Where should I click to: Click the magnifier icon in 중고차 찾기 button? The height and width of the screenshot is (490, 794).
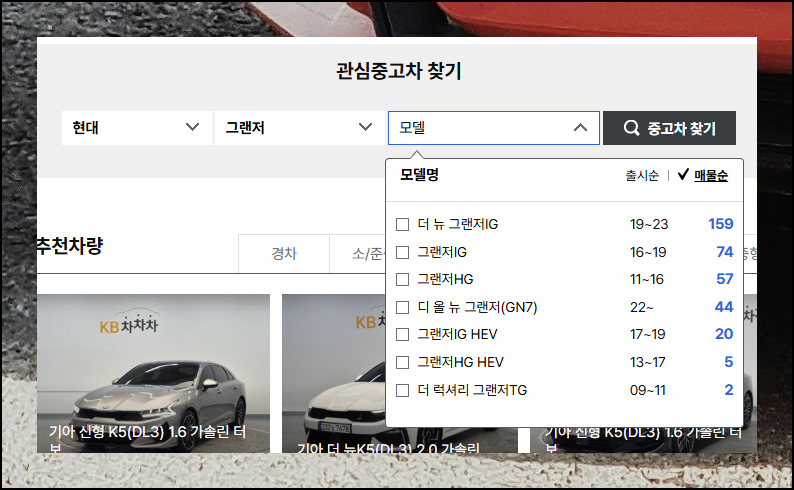click(x=631, y=128)
